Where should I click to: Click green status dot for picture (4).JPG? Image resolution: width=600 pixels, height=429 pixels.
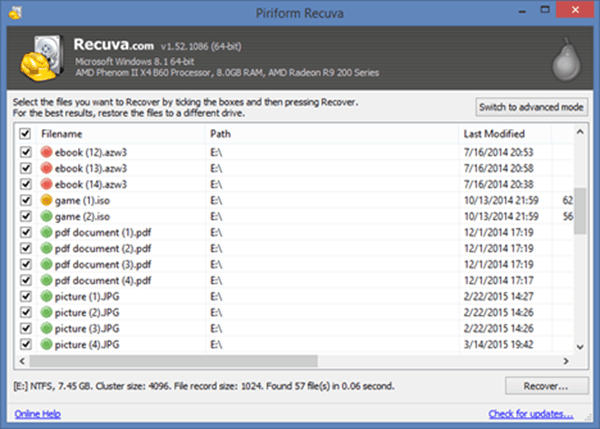pyautogui.click(x=46, y=344)
